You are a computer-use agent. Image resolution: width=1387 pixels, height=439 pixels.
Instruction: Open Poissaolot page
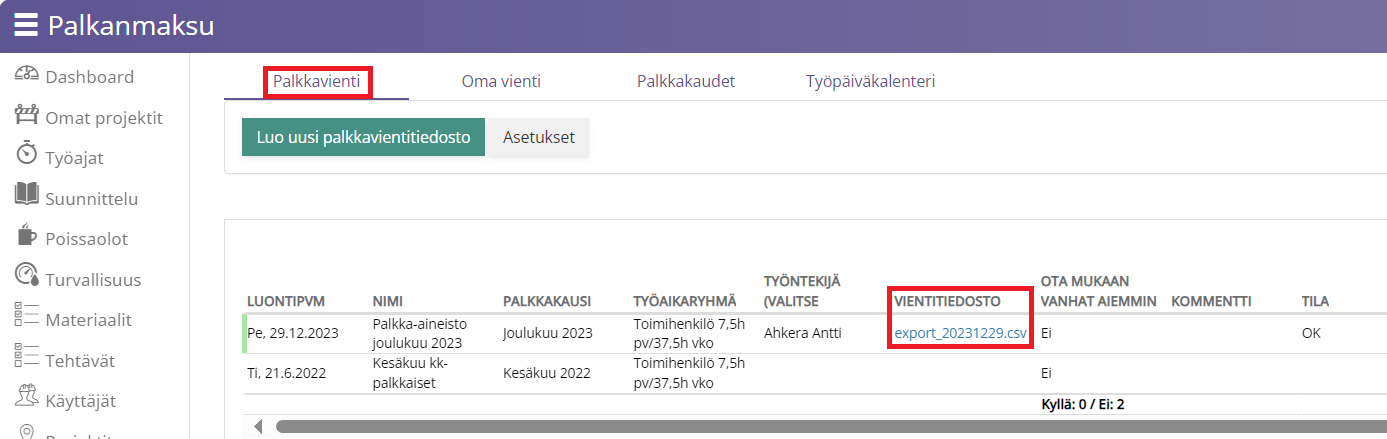pos(87,239)
